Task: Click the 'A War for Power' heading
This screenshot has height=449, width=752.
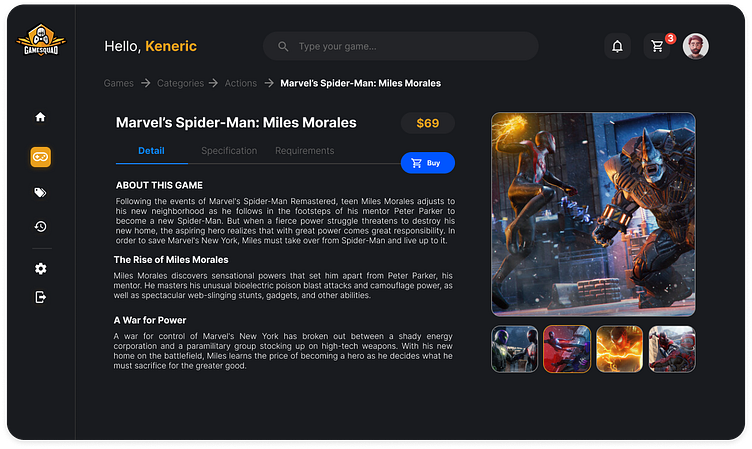Action: [150, 320]
